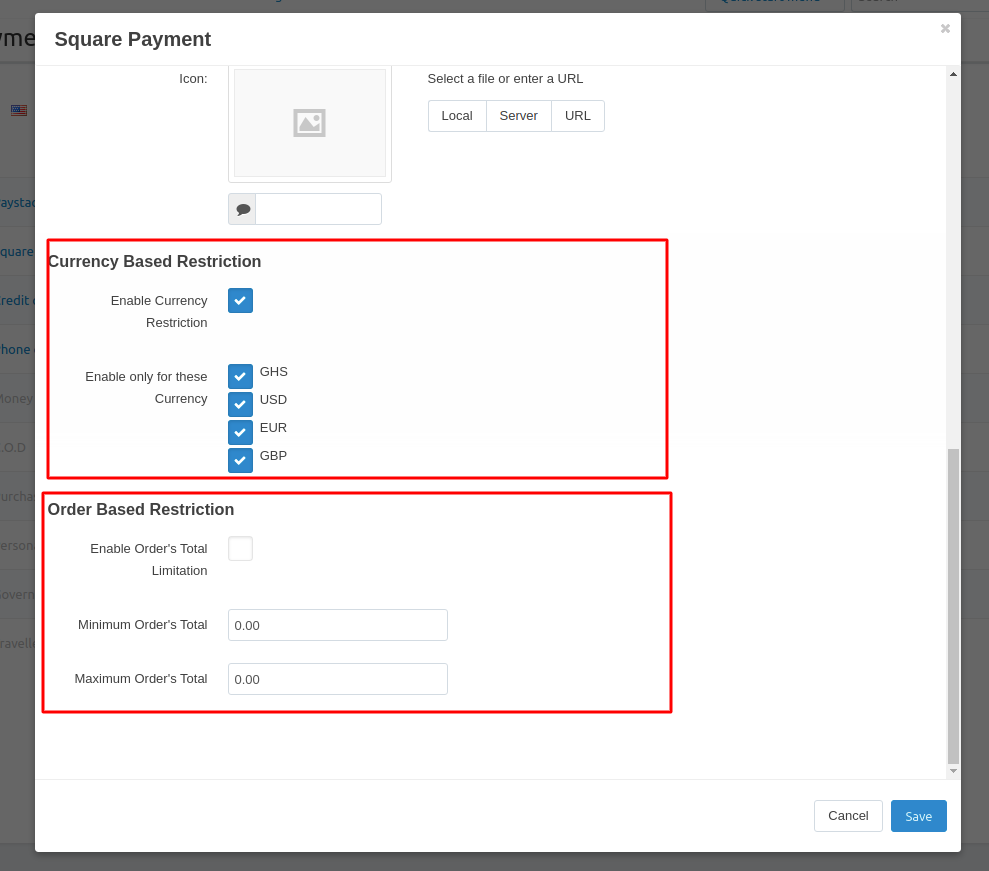Uncheck the USD currency checkbox
Viewport: 989px width, 871px height.
pos(240,404)
